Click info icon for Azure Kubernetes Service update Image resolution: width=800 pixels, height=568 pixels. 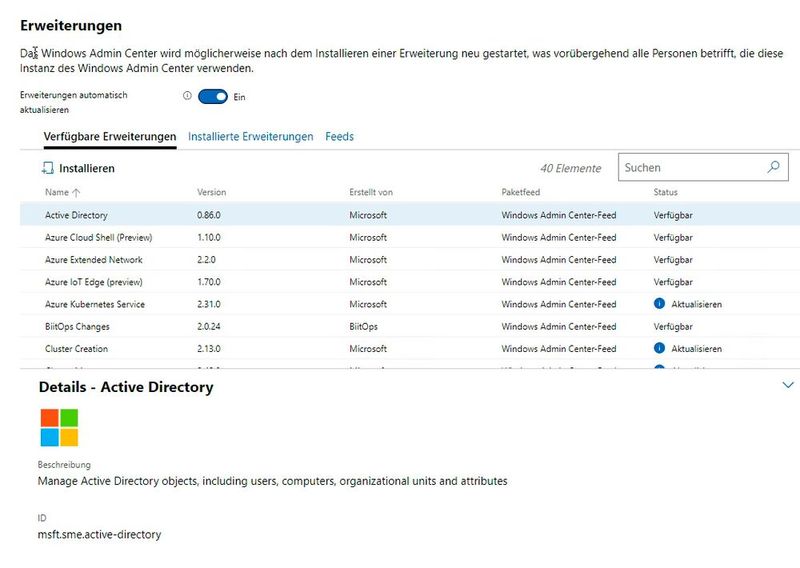[659, 304]
